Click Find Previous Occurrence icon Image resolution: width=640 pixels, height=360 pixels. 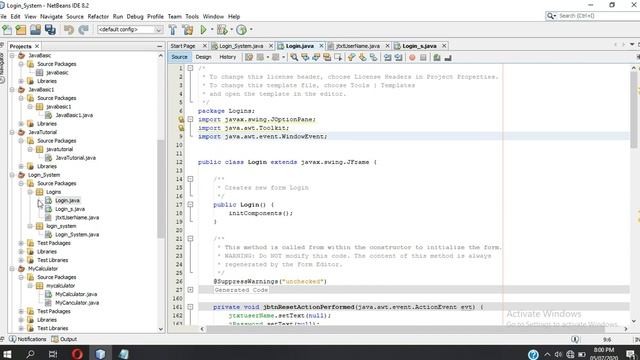click(x=305, y=58)
